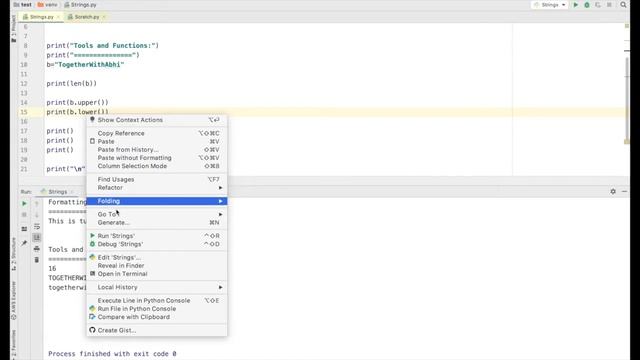Expand the Refactor submenu
Viewport: 640px width, 360px height.
pyautogui.click(x=157, y=188)
